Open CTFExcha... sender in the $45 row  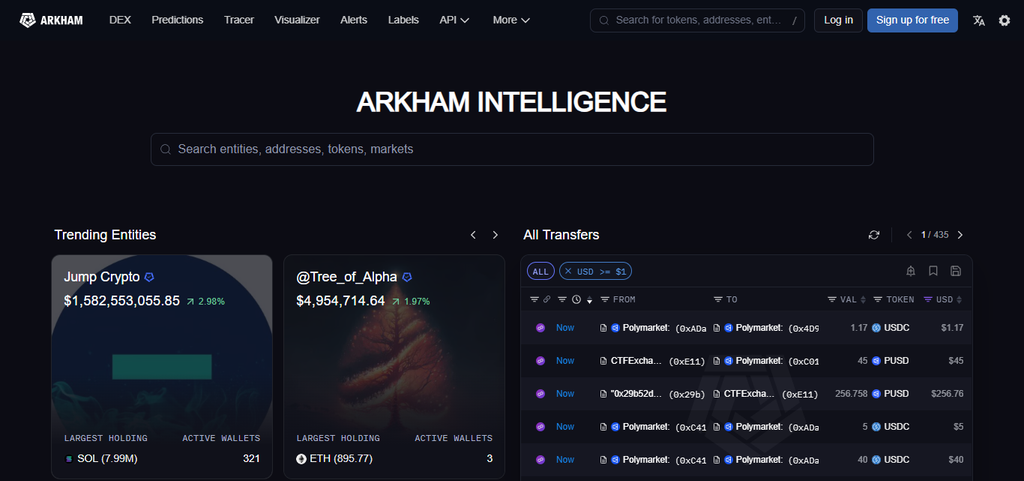pos(637,360)
